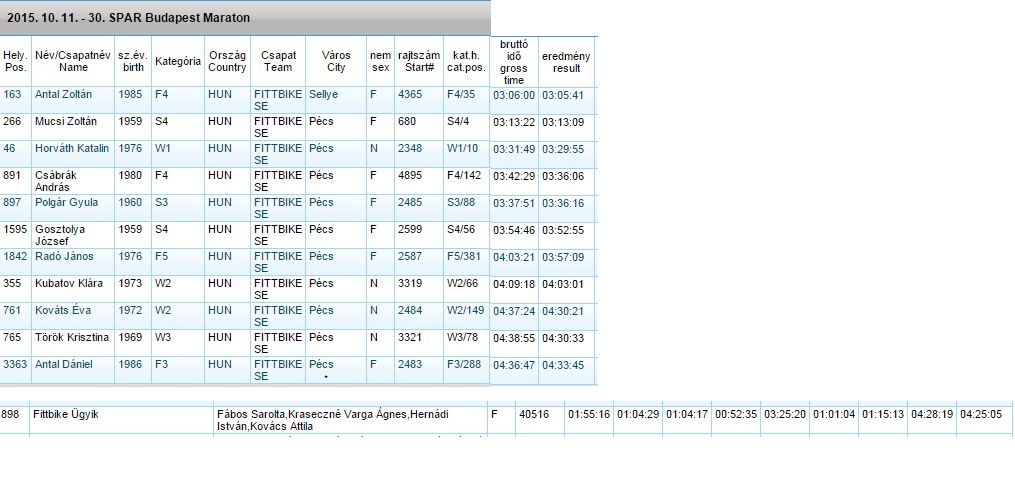Viewport: 1015px width, 493px height.
Task: Click relay time '04:28:19'
Action: 932,414
